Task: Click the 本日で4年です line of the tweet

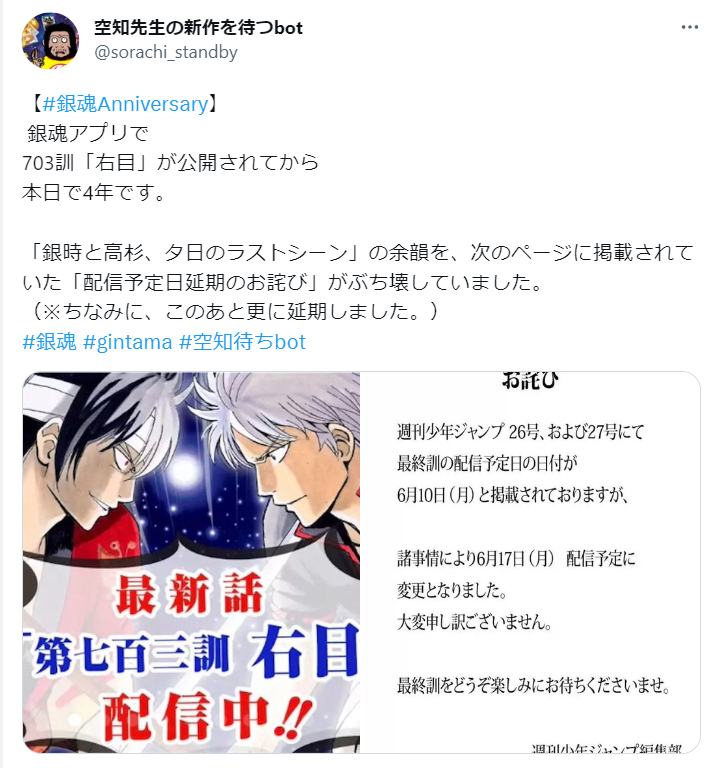Action: point(94,192)
